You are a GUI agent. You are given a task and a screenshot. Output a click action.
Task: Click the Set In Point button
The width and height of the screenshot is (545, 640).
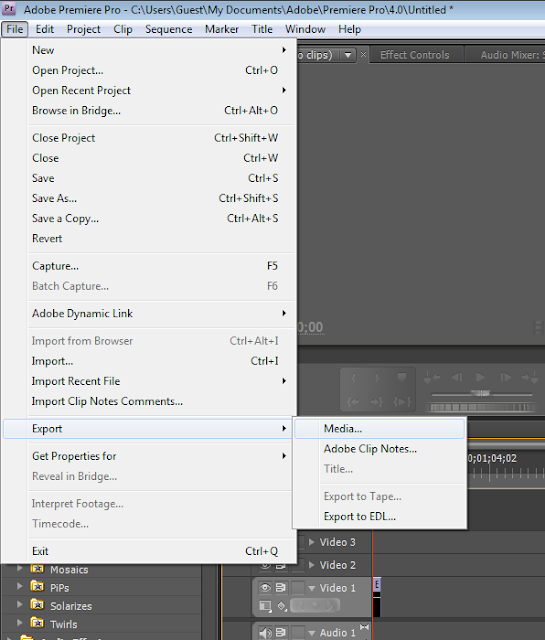354,378
